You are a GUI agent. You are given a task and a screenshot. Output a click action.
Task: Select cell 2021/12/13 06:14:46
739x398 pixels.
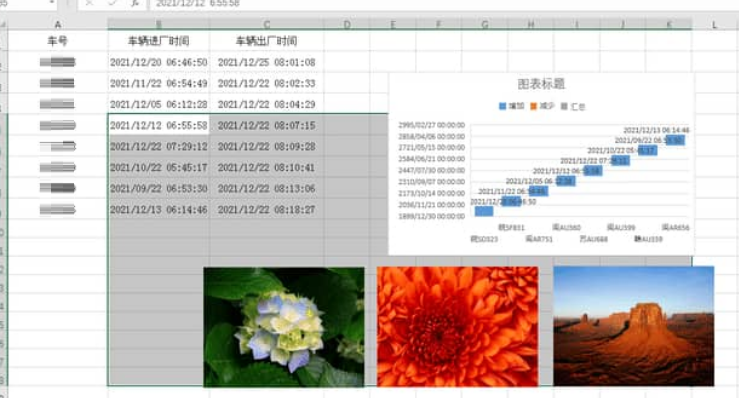tap(158, 209)
